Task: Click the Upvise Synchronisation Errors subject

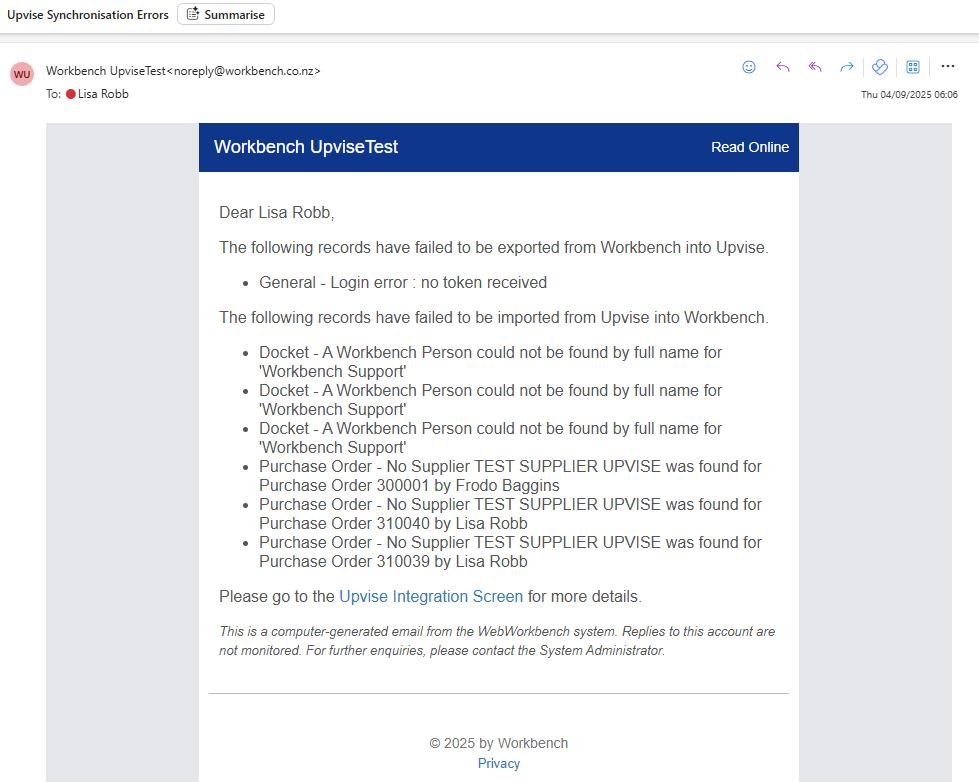Action: coord(87,15)
